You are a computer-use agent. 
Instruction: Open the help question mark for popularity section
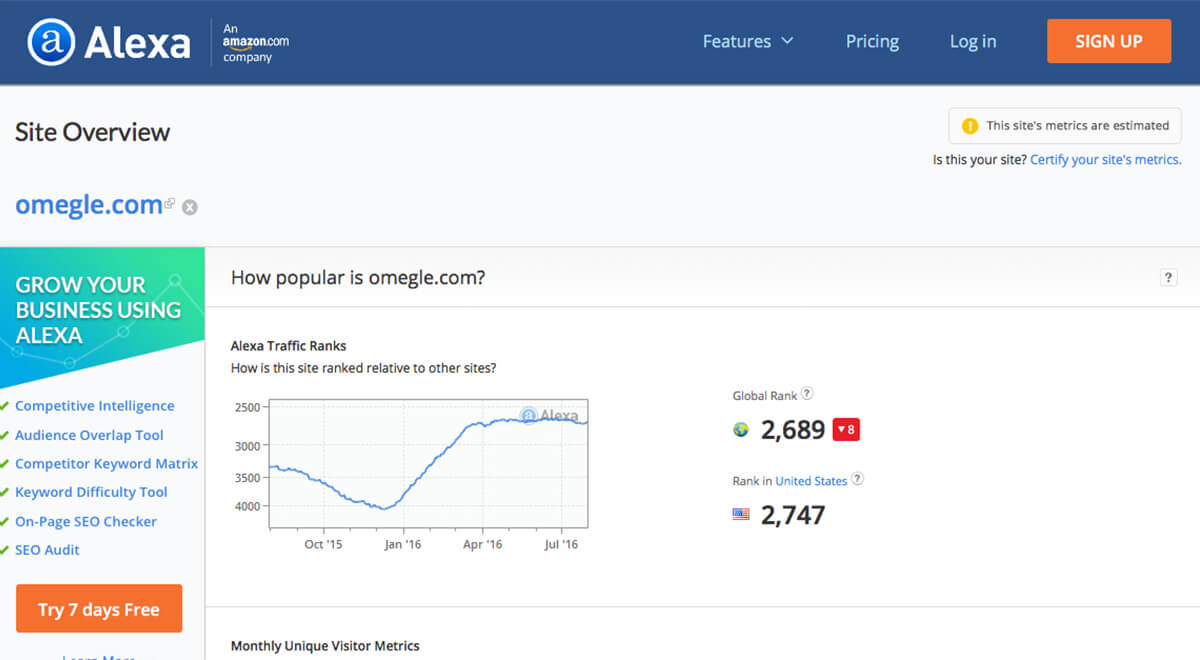(1168, 278)
